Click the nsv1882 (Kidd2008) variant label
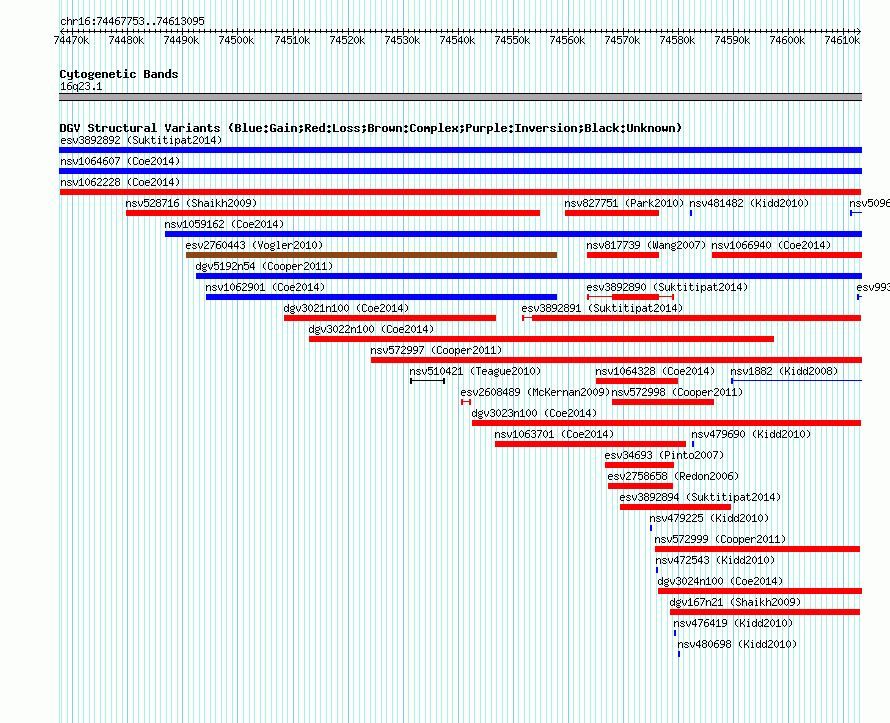The image size is (890, 723). tap(784, 371)
